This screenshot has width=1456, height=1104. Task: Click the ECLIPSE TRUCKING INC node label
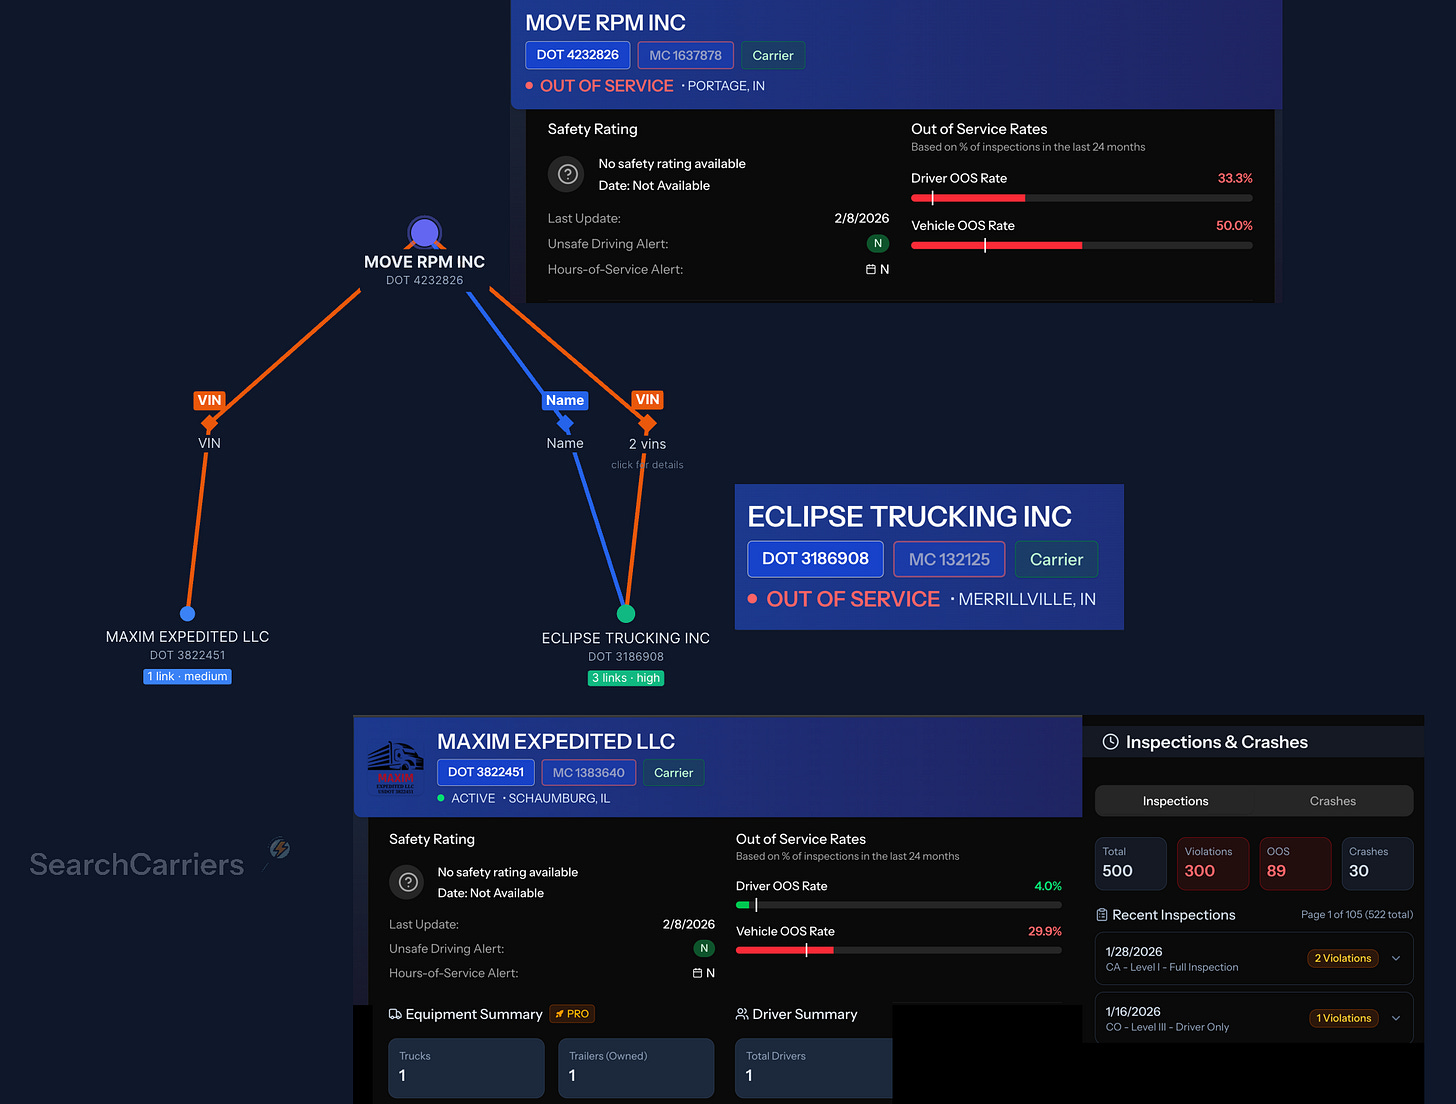(626, 638)
